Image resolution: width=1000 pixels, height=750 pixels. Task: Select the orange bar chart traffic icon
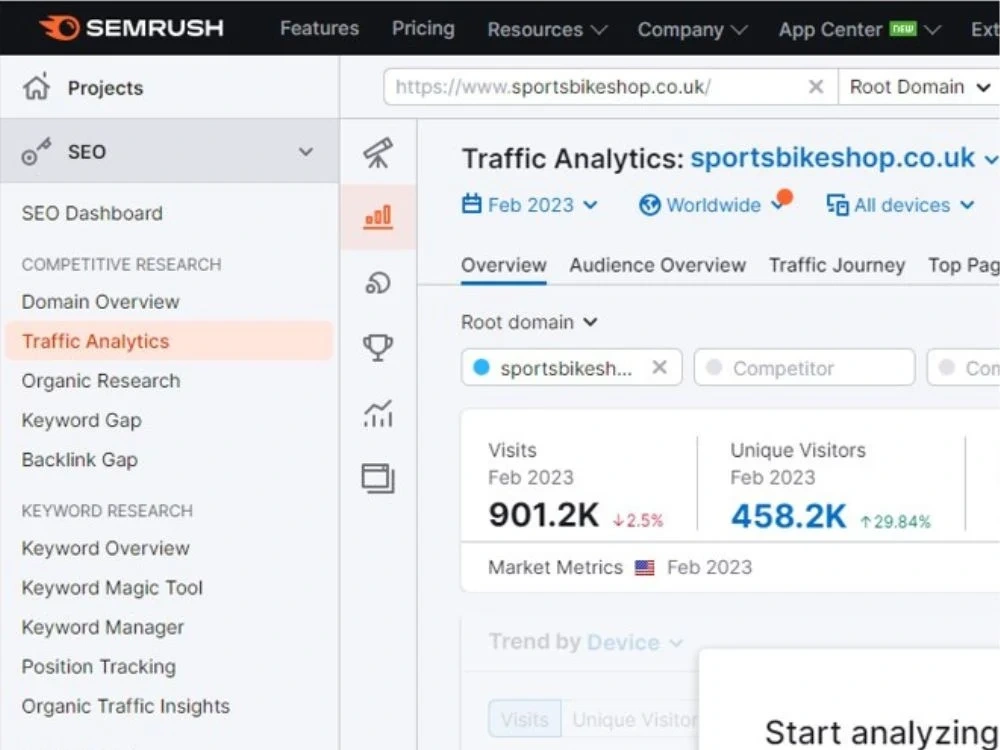pos(378,217)
